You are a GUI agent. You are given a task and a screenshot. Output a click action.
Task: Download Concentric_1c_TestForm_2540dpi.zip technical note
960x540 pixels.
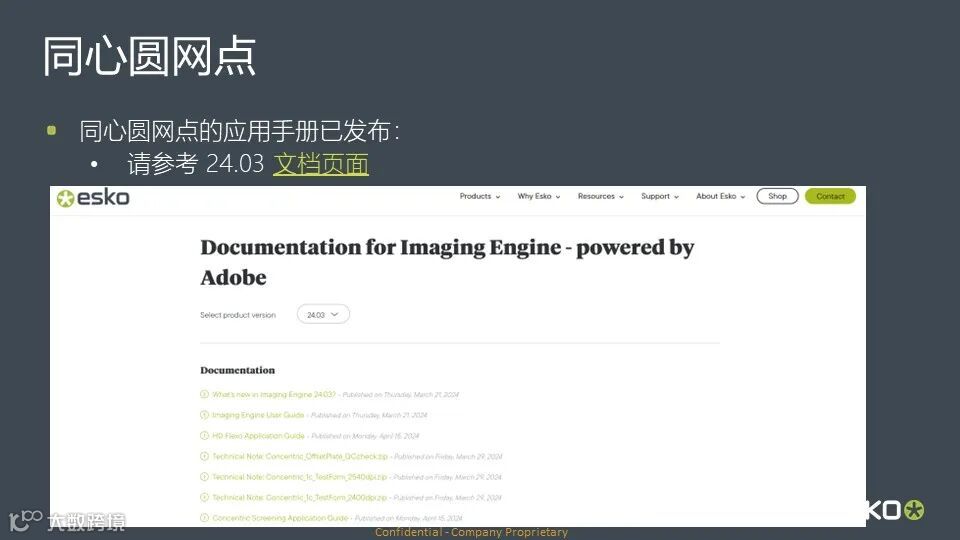(299, 477)
